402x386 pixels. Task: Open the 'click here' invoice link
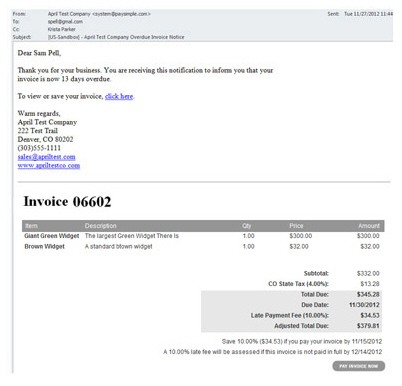click(x=119, y=96)
